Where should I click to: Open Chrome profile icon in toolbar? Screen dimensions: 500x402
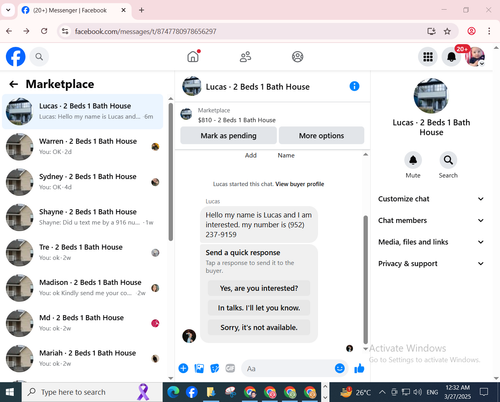click(x=471, y=31)
